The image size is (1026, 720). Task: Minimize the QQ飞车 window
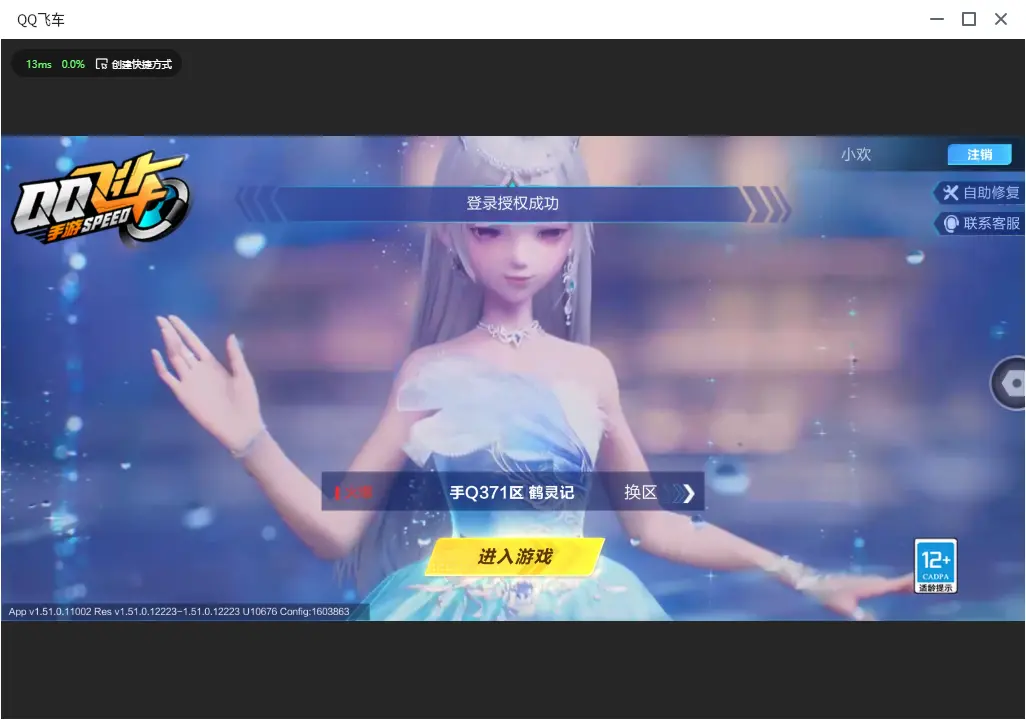[937, 20]
